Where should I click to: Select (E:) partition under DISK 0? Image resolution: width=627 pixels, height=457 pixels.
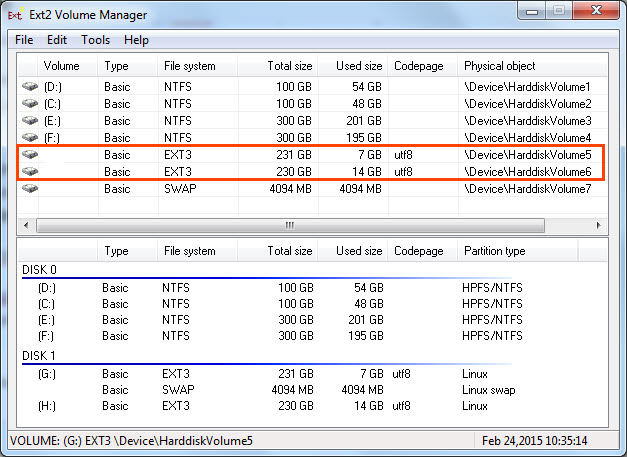(x=46, y=319)
